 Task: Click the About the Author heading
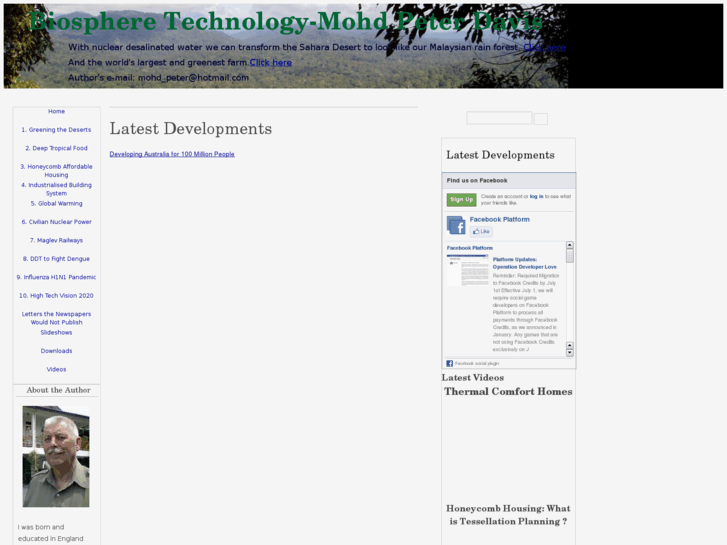58,390
